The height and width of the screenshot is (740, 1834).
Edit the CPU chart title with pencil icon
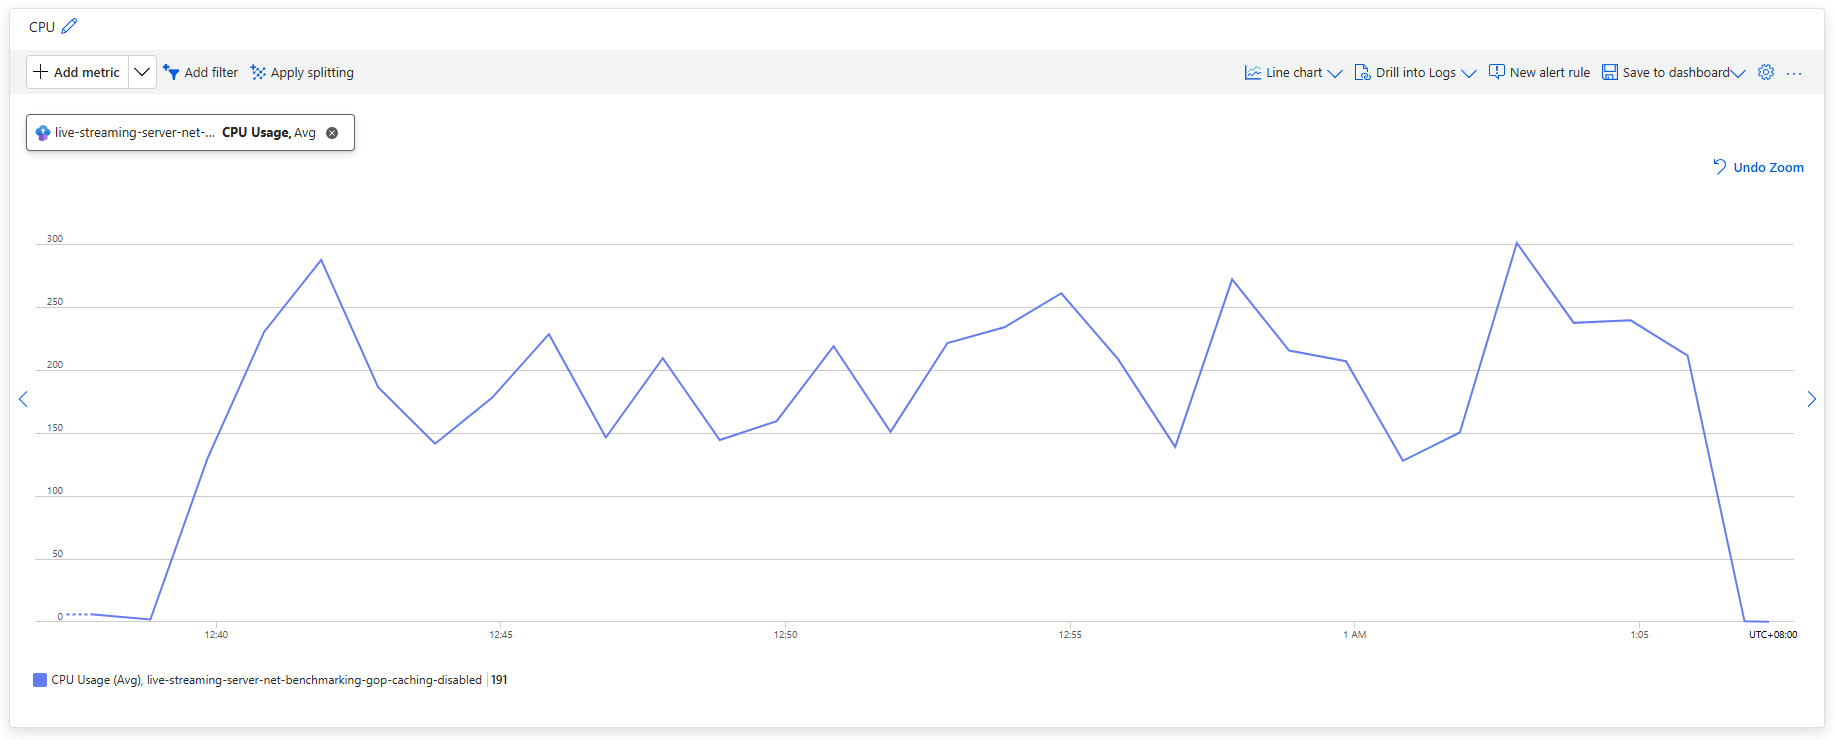click(69, 26)
